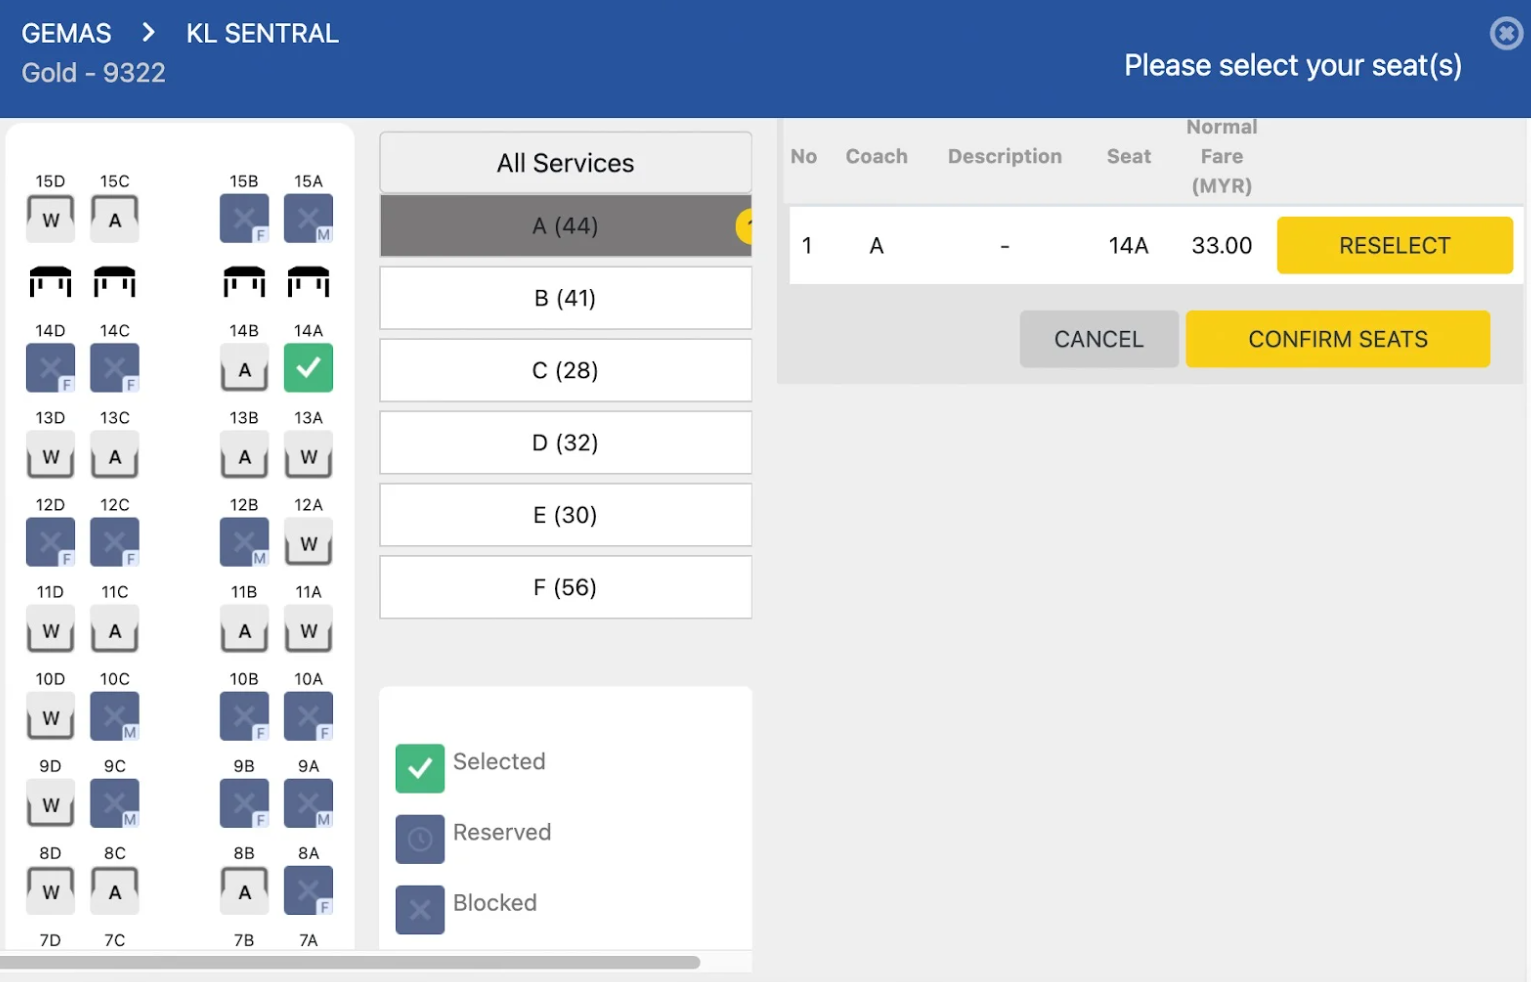Select window seat 10D
1531x982 pixels.
pyautogui.click(x=50, y=717)
